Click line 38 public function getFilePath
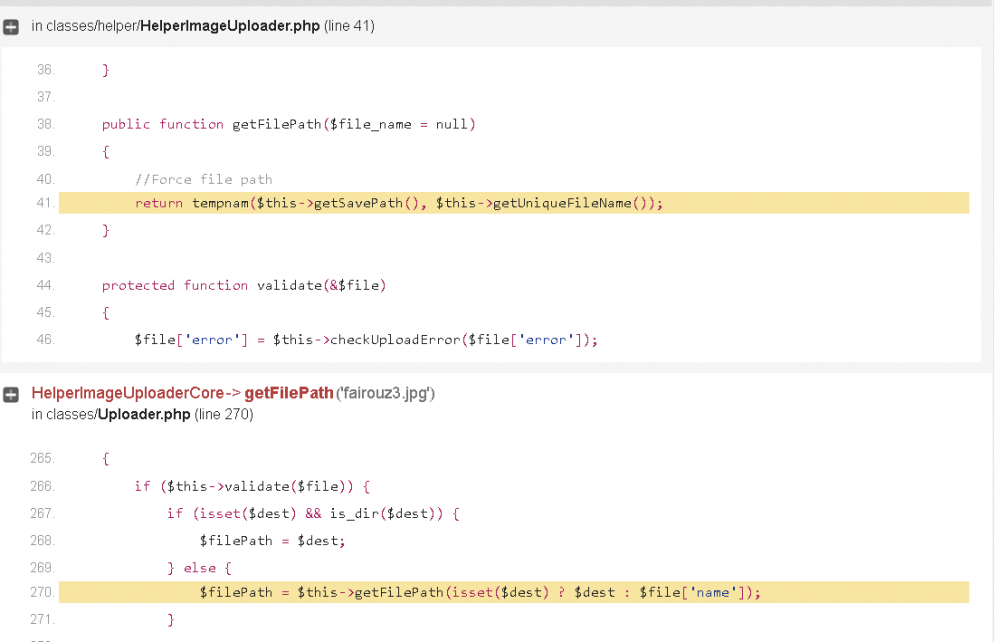The height and width of the screenshot is (642, 1000). click(x=289, y=124)
